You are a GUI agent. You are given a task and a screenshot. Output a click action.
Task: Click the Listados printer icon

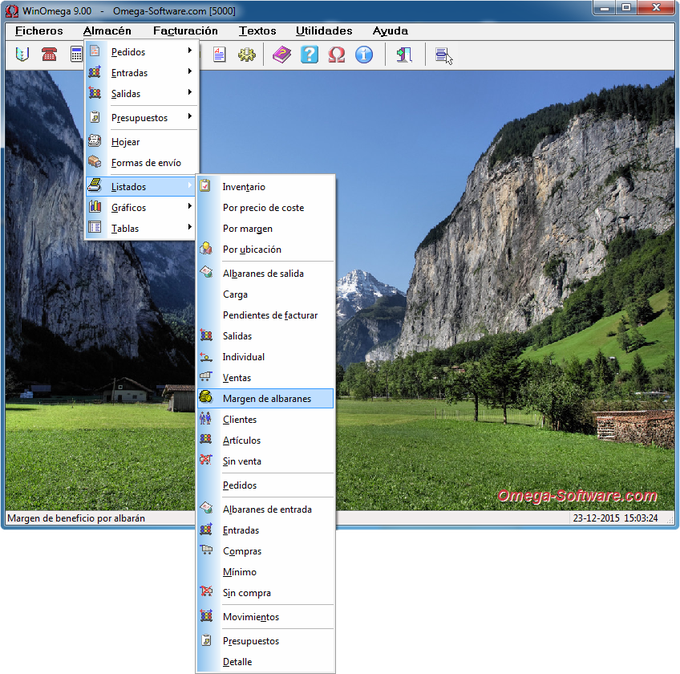click(x=95, y=185)
